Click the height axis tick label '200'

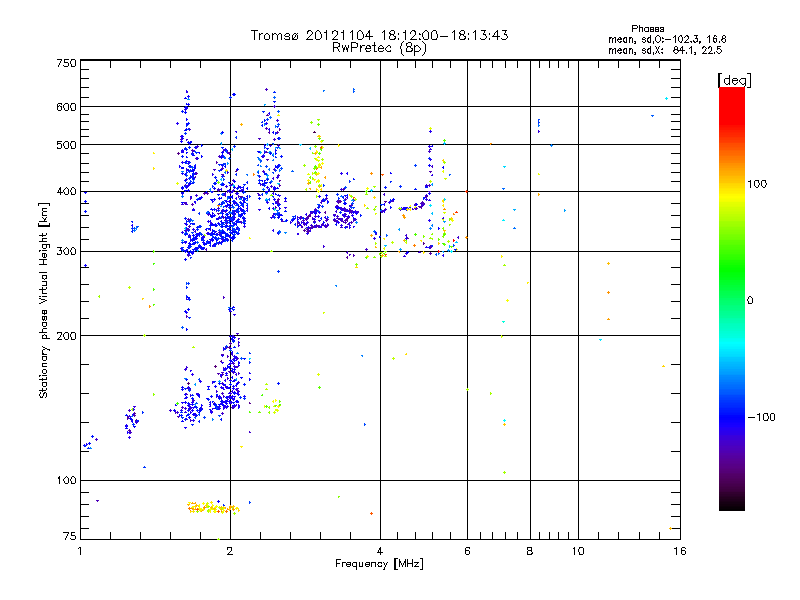tap(66, 336)
